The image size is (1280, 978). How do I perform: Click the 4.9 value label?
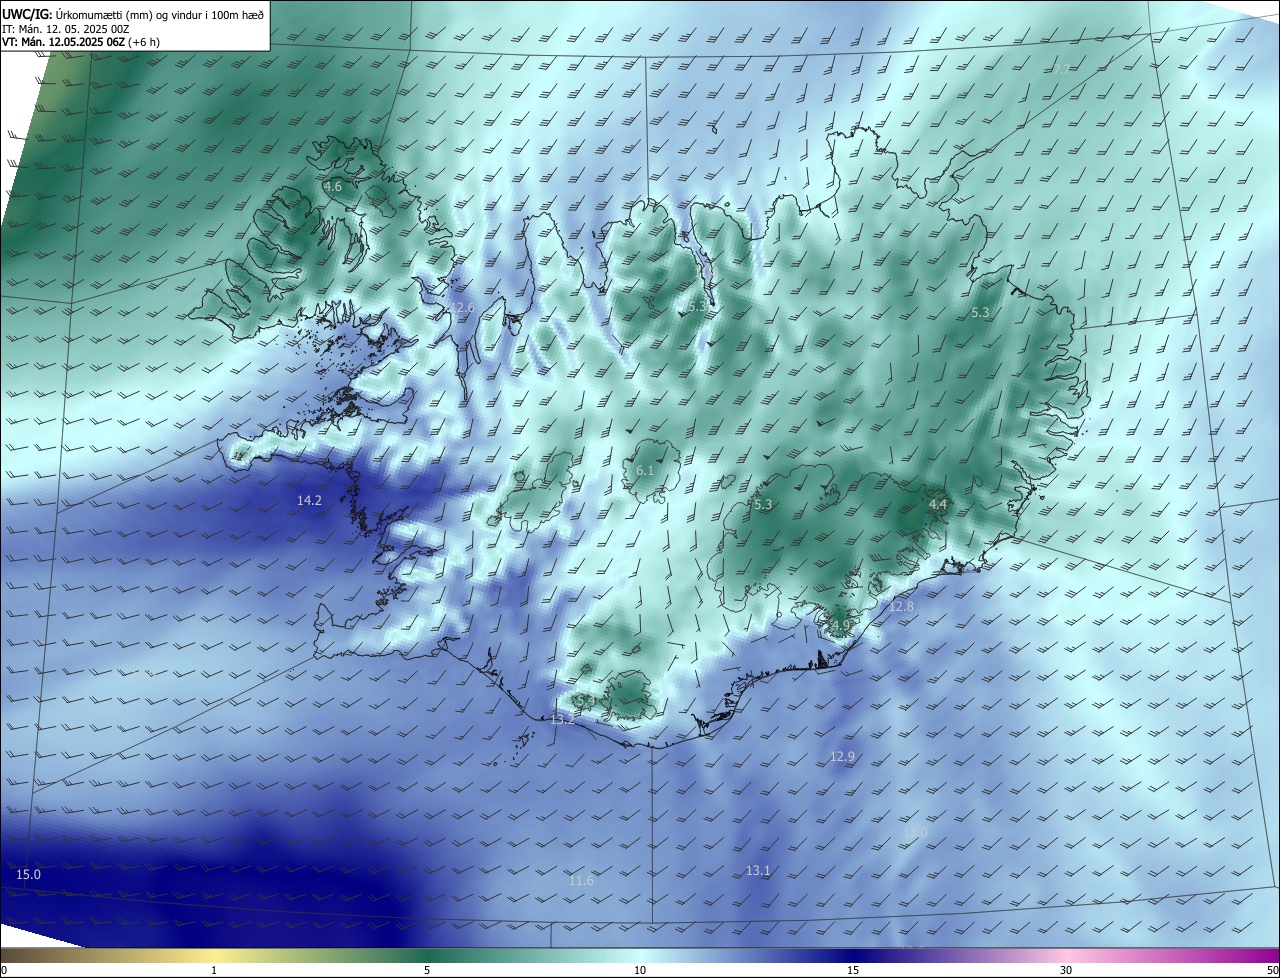840,625
